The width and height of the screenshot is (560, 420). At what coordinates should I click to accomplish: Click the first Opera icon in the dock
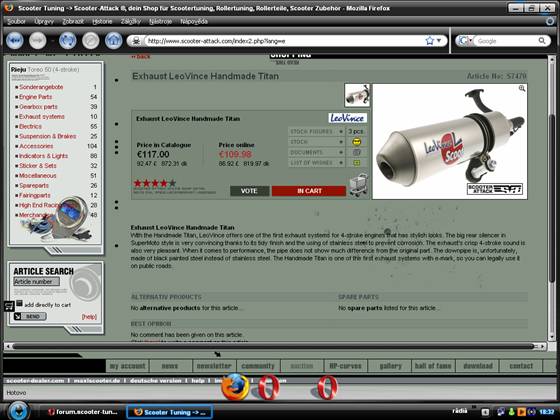pyautogui.click(x=269, y=387)
